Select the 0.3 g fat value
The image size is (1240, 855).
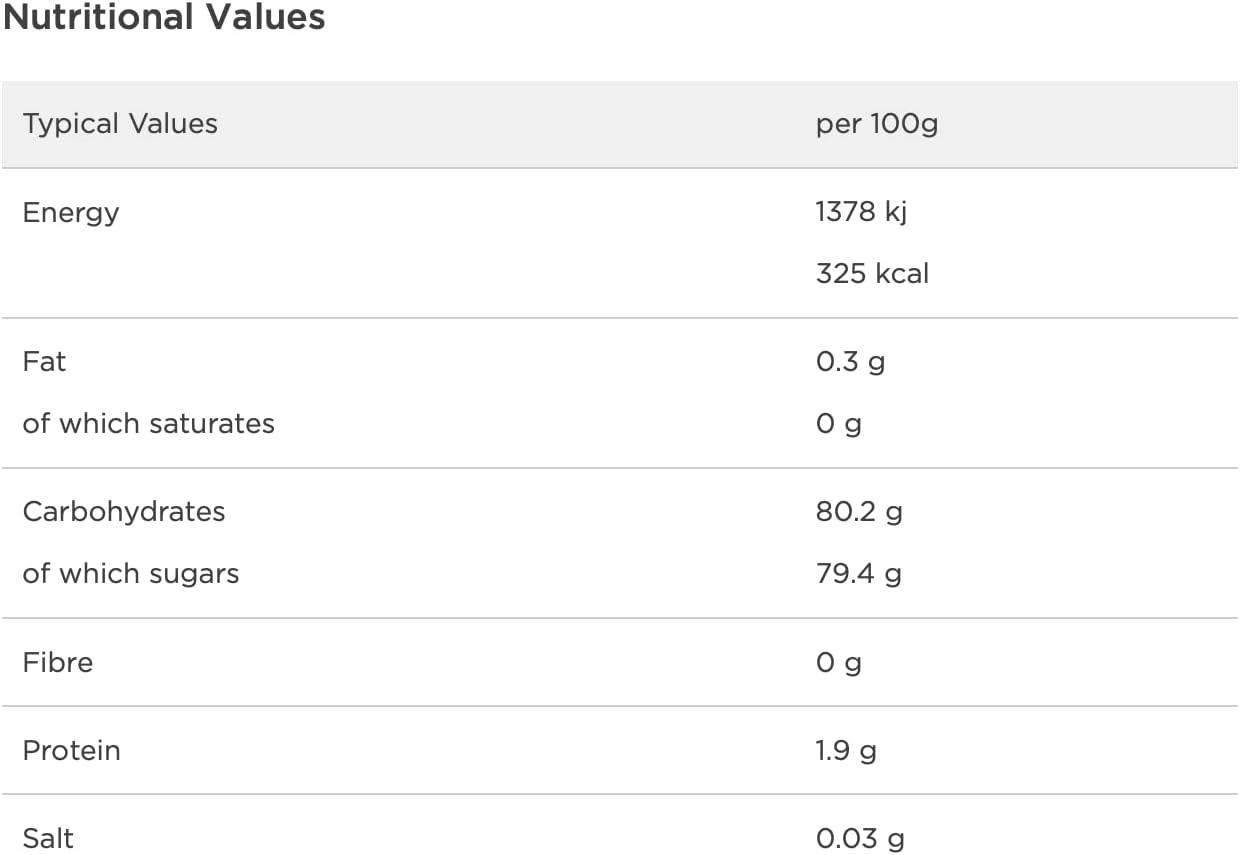(850, 362)
